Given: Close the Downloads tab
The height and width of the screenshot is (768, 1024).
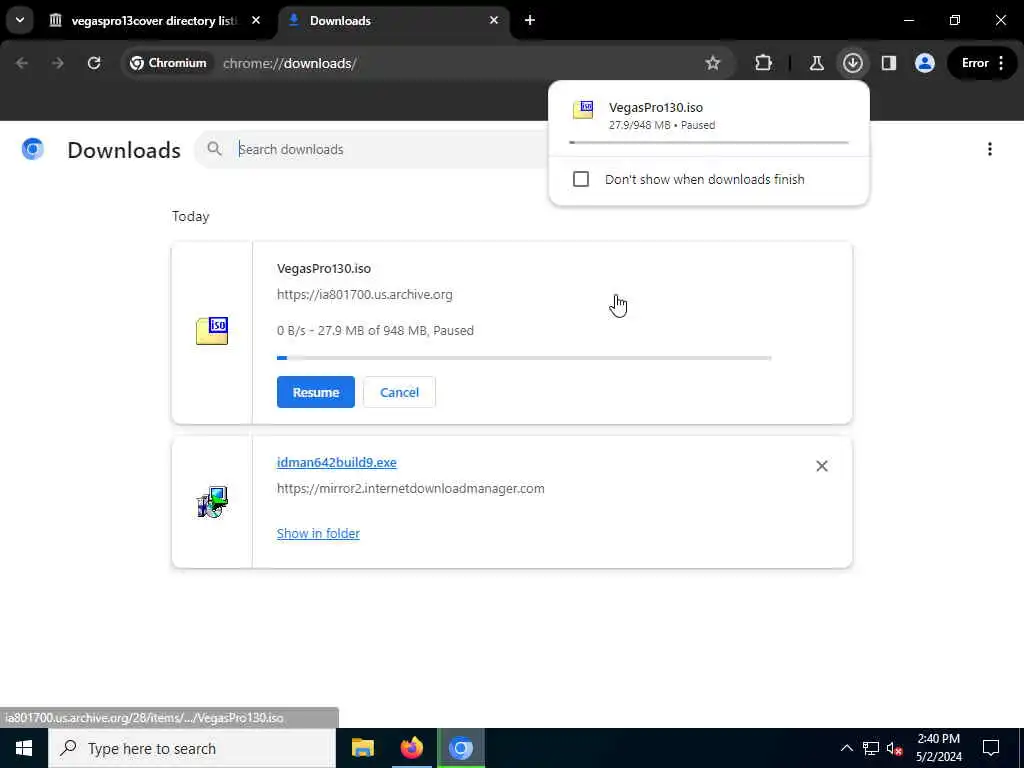Looking at the screenshot, I should 494,20.
